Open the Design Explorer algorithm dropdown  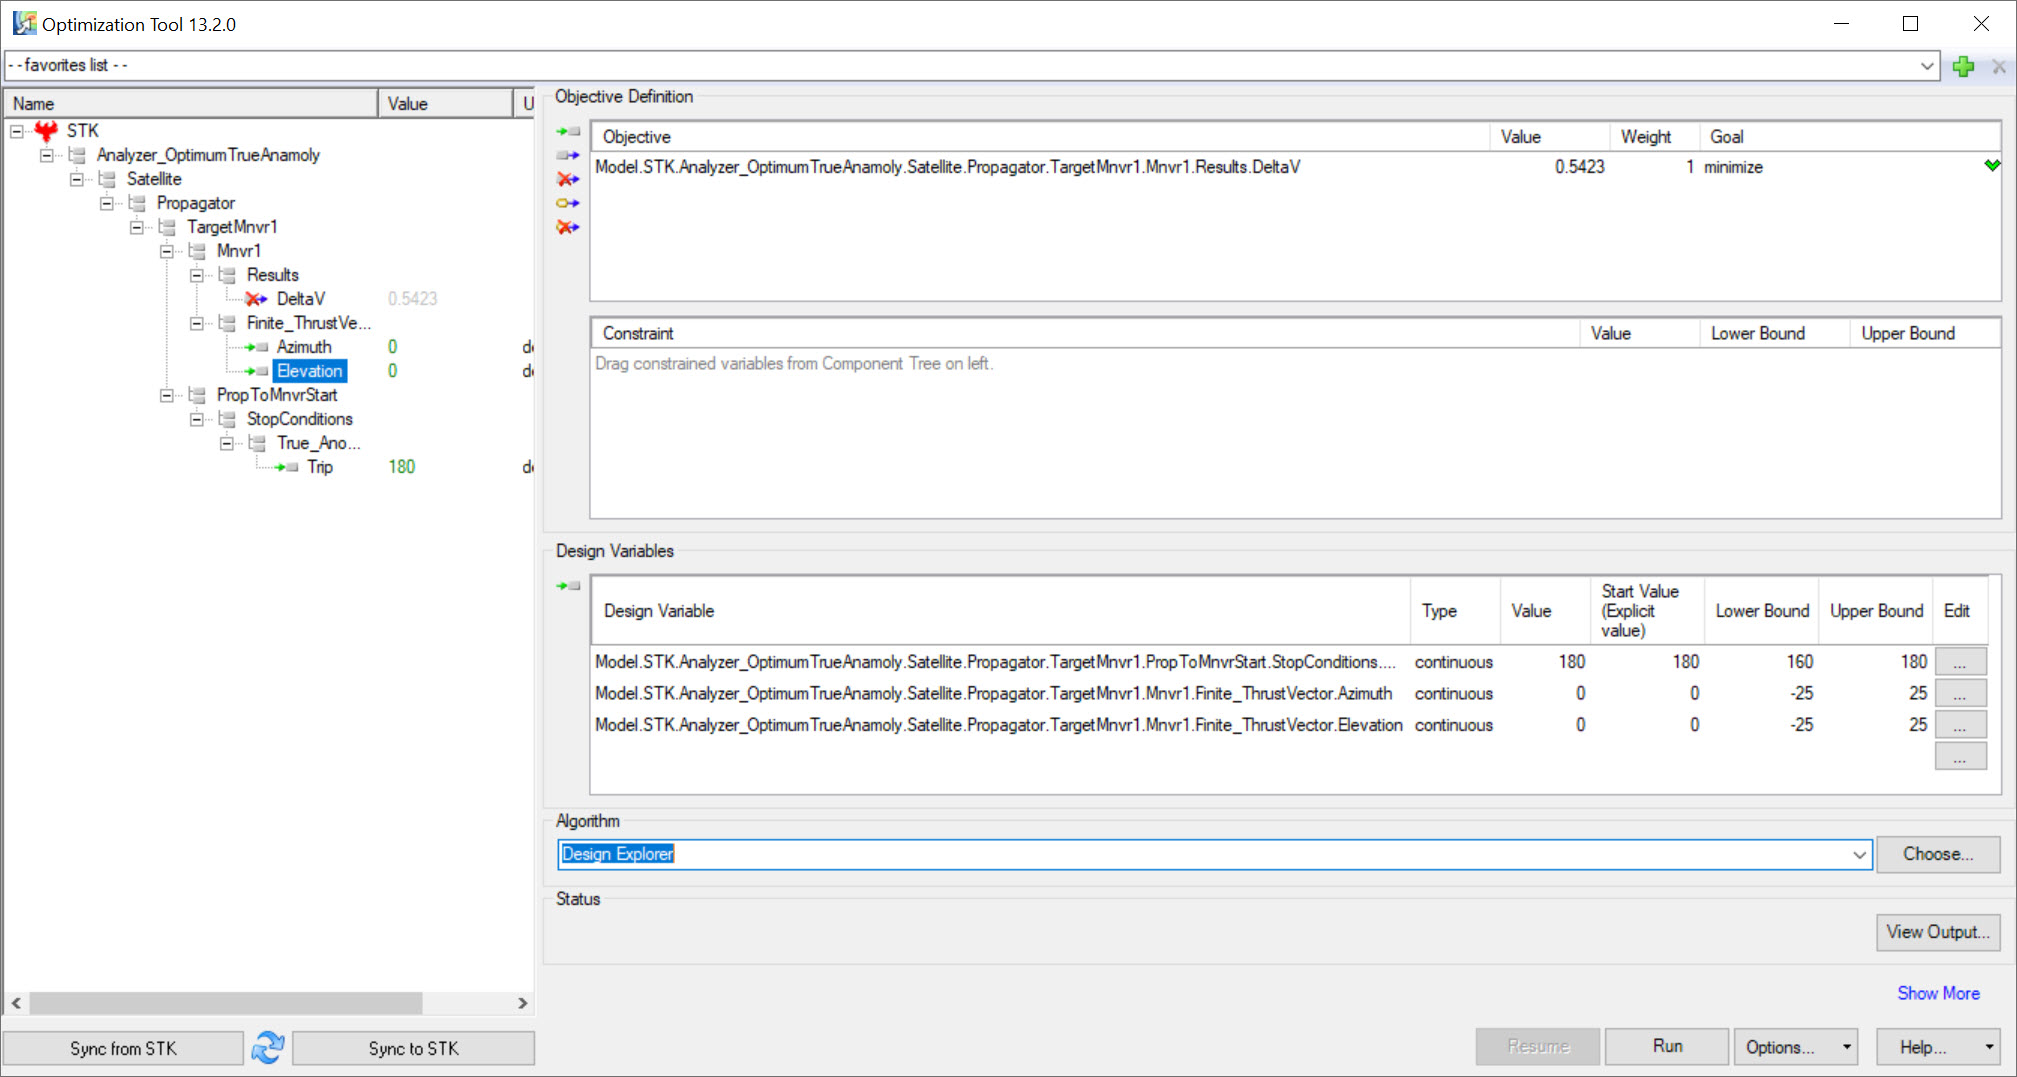pos(1859,855)
